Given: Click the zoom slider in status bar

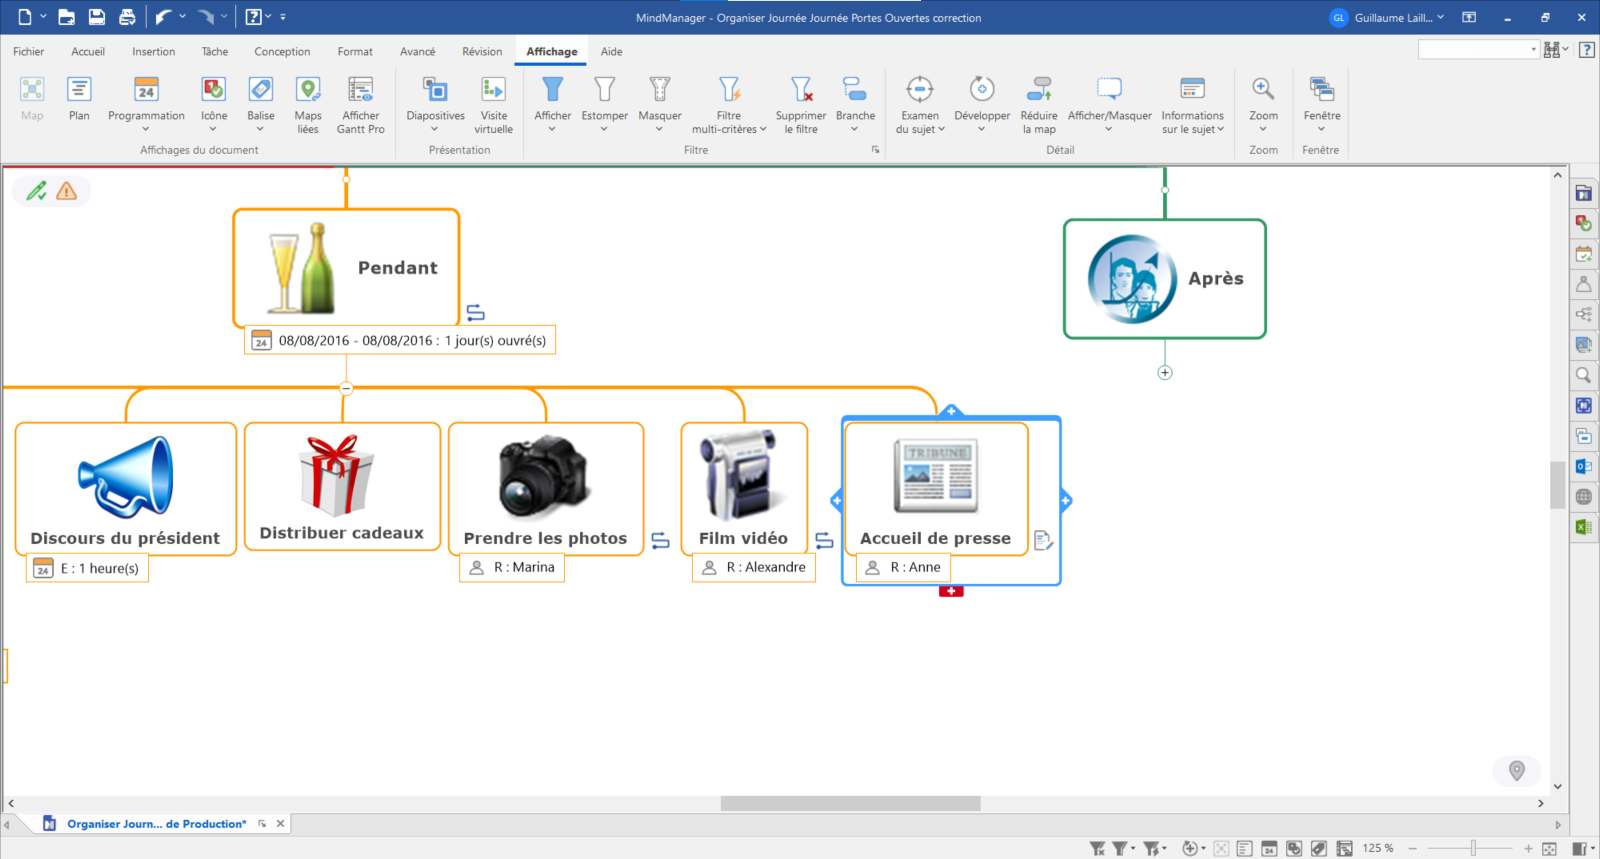Looking at the screenshot, I should [x=1473, y=849].
